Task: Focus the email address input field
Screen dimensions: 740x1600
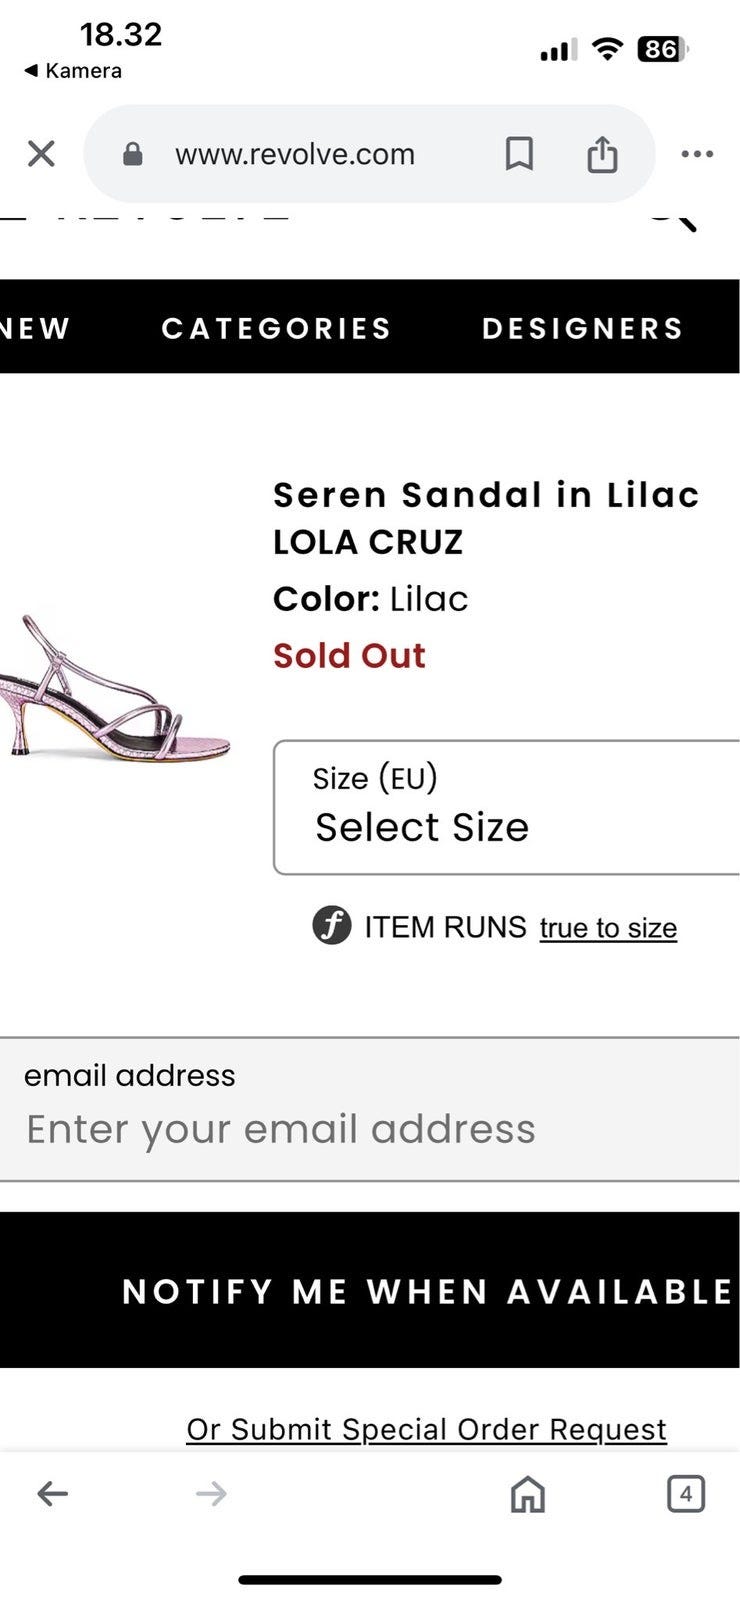Action: pyautogui.click(x=370, y=1128)
